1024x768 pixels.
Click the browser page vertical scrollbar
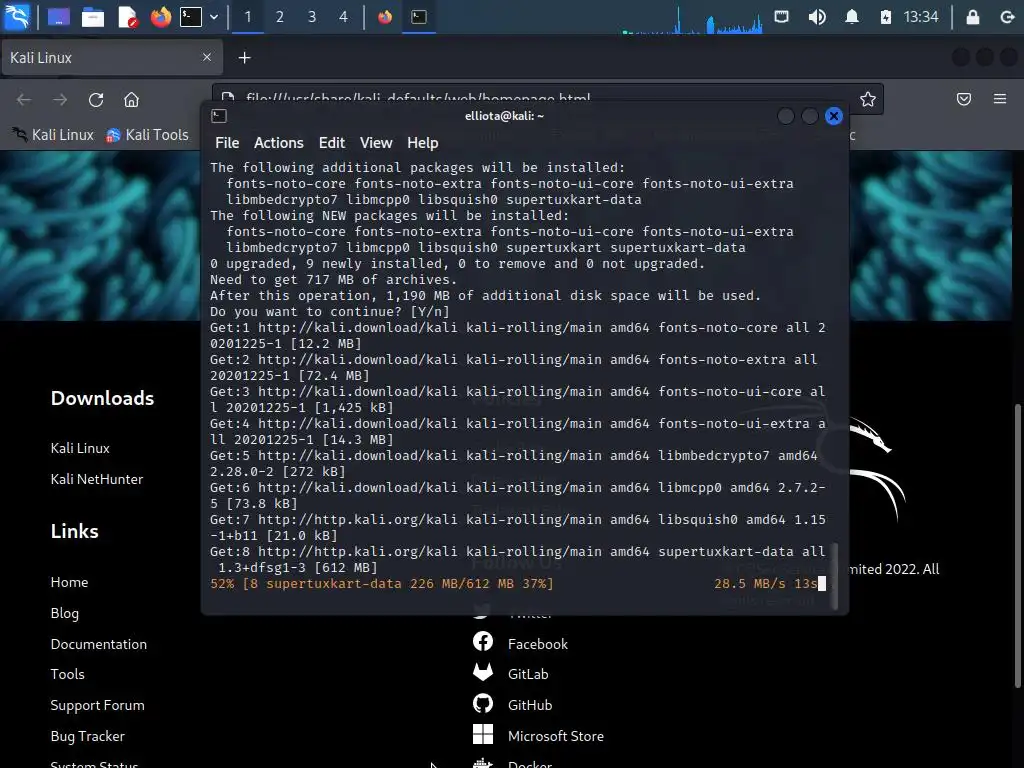[1017, 545]
